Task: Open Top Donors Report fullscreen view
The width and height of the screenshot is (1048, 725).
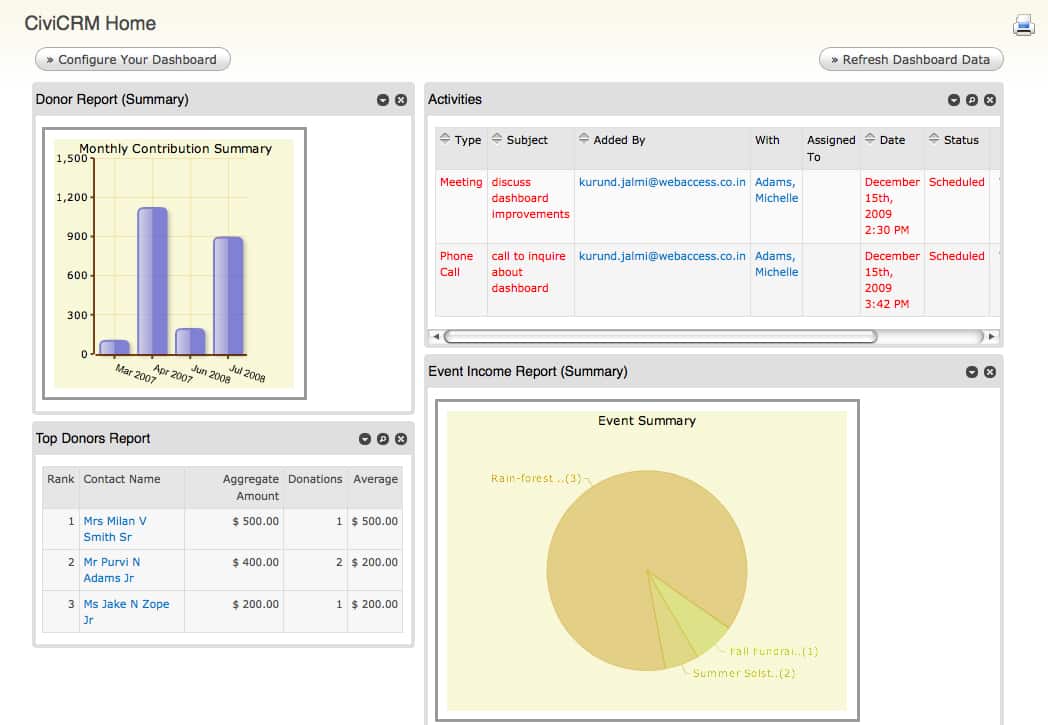Action: [x=383, y=438]
